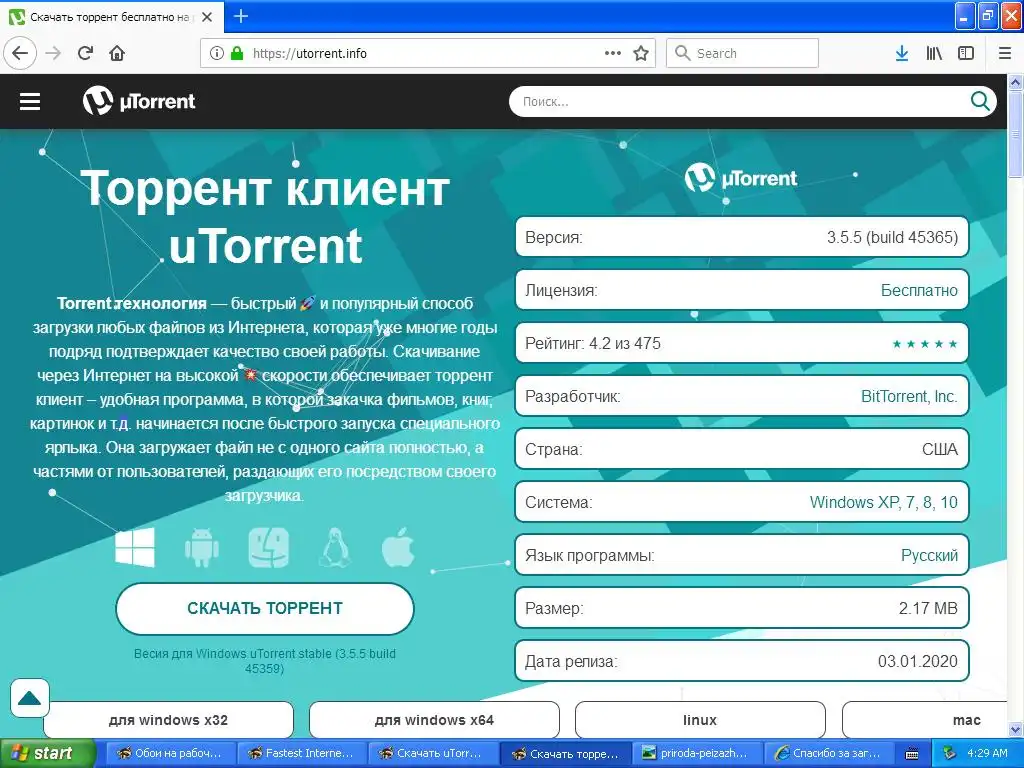The height and width of the screenshot is (768, 1024).
Task: Open page actions three-dots menu
Action: (x=613, y=53)
